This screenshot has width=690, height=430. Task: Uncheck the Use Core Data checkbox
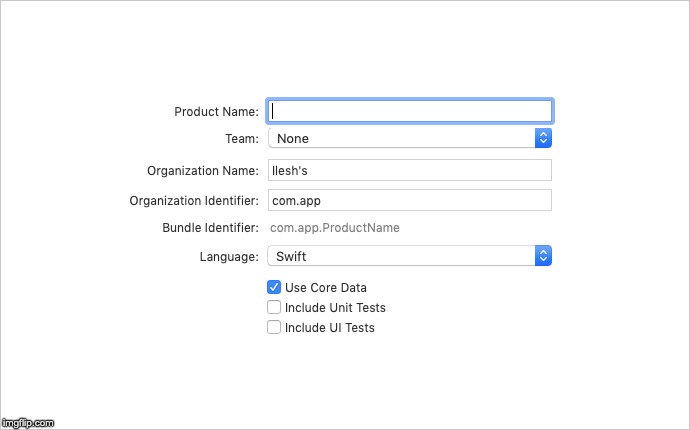point(274,288)
